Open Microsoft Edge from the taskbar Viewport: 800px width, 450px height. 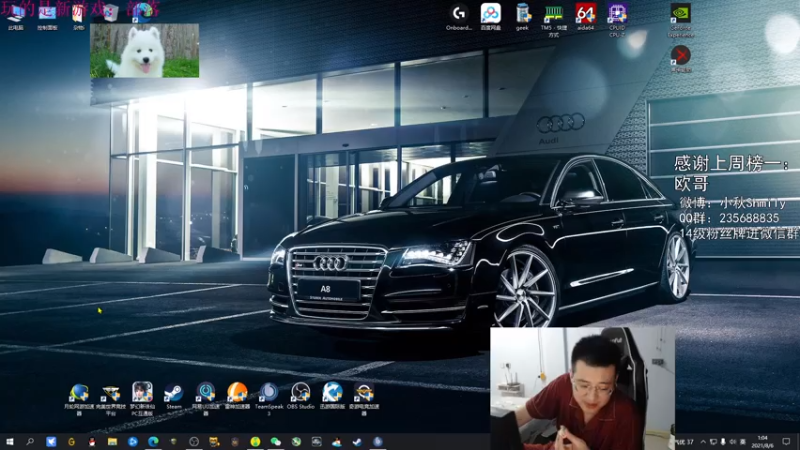pos(153,441)
